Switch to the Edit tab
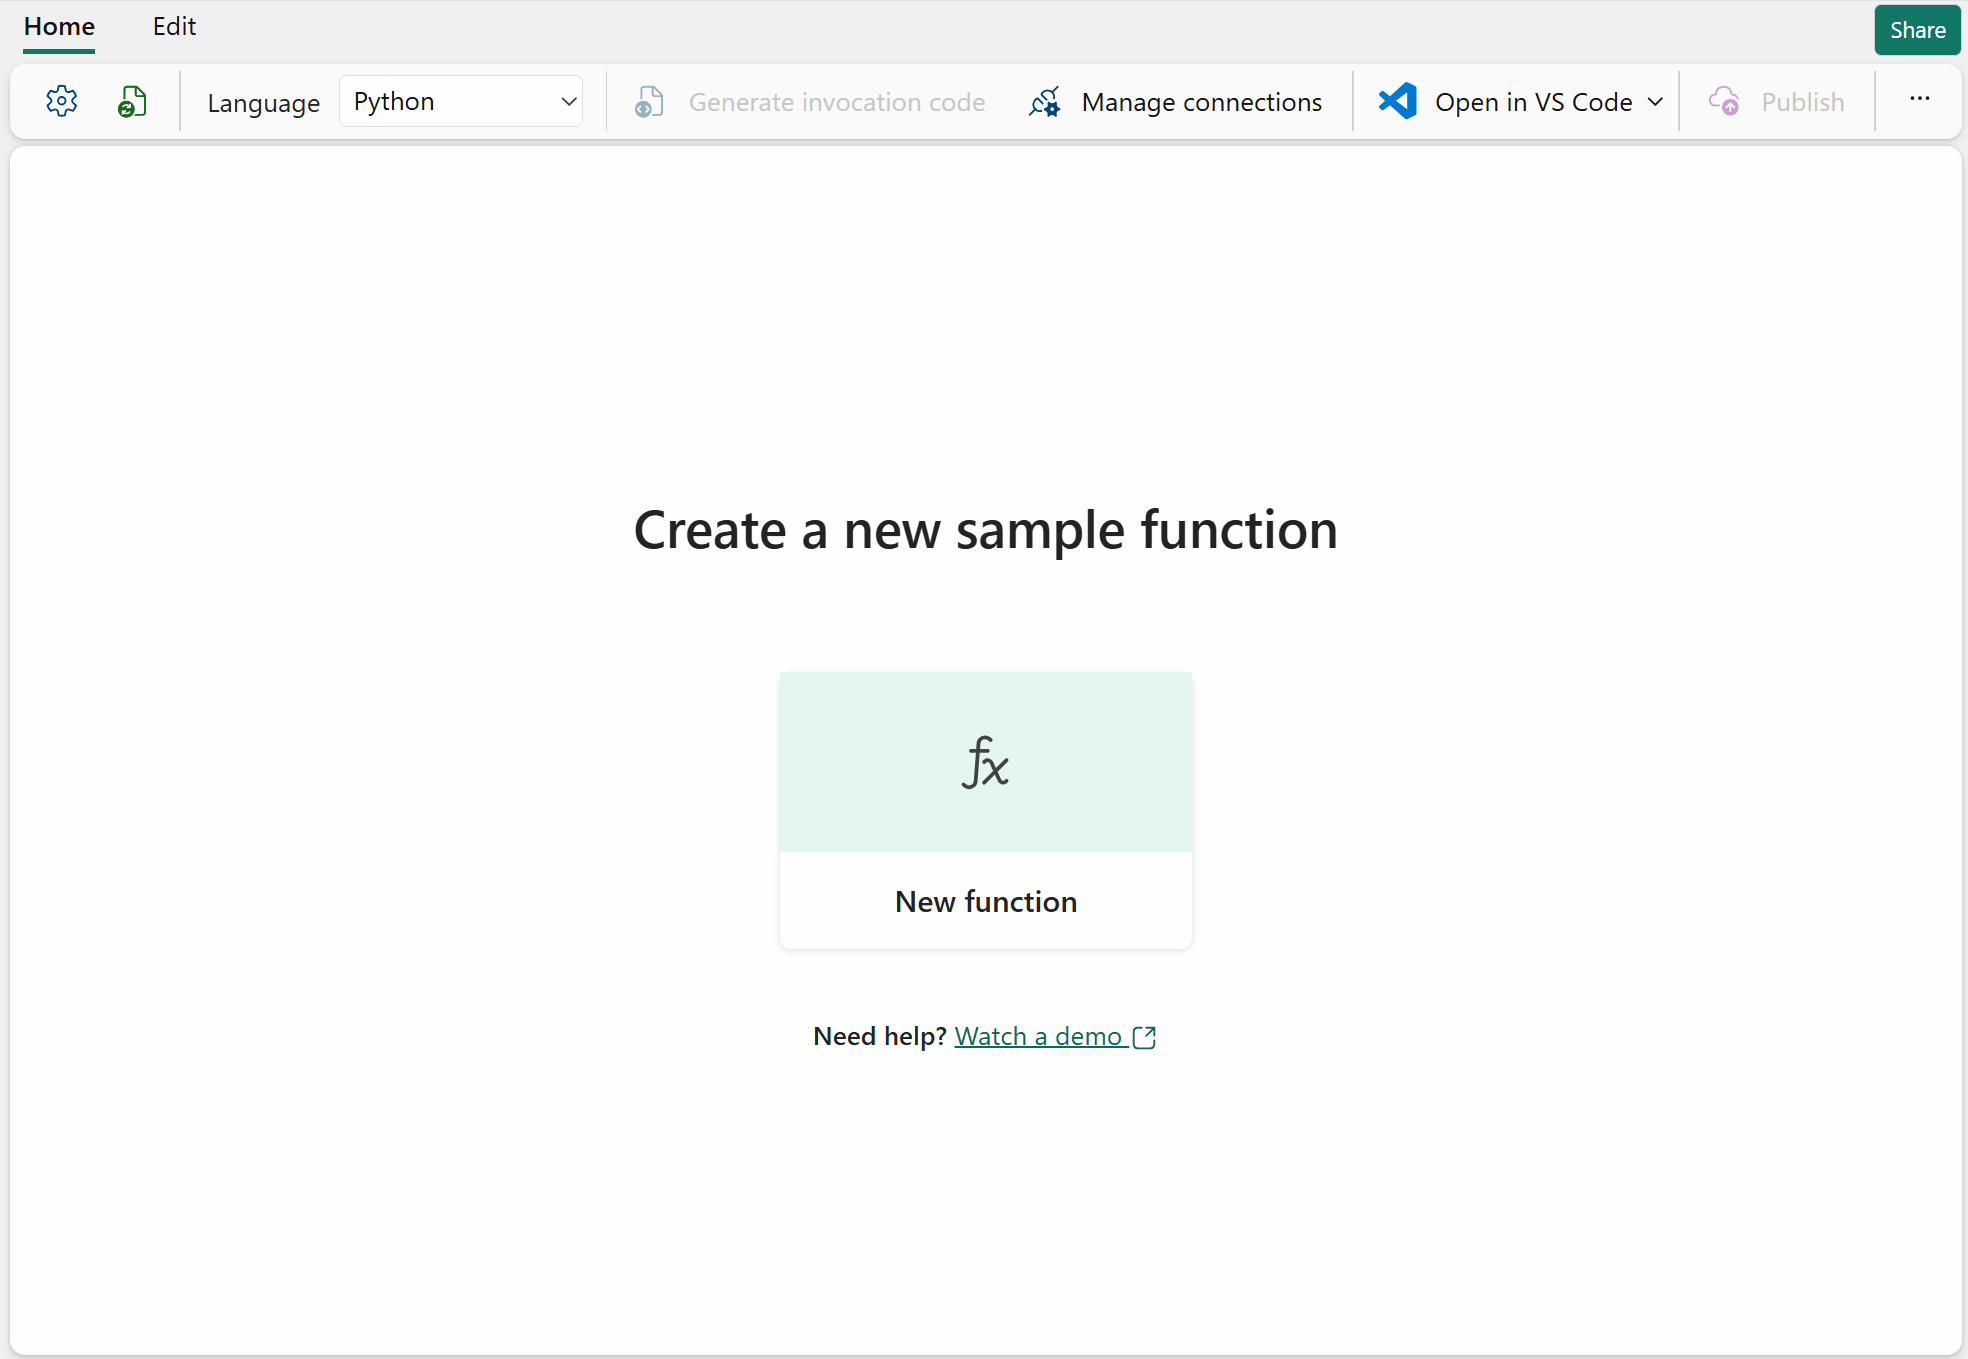Image resolution: width=1968 pixels, height=1359 pixels. pos(174,27)
